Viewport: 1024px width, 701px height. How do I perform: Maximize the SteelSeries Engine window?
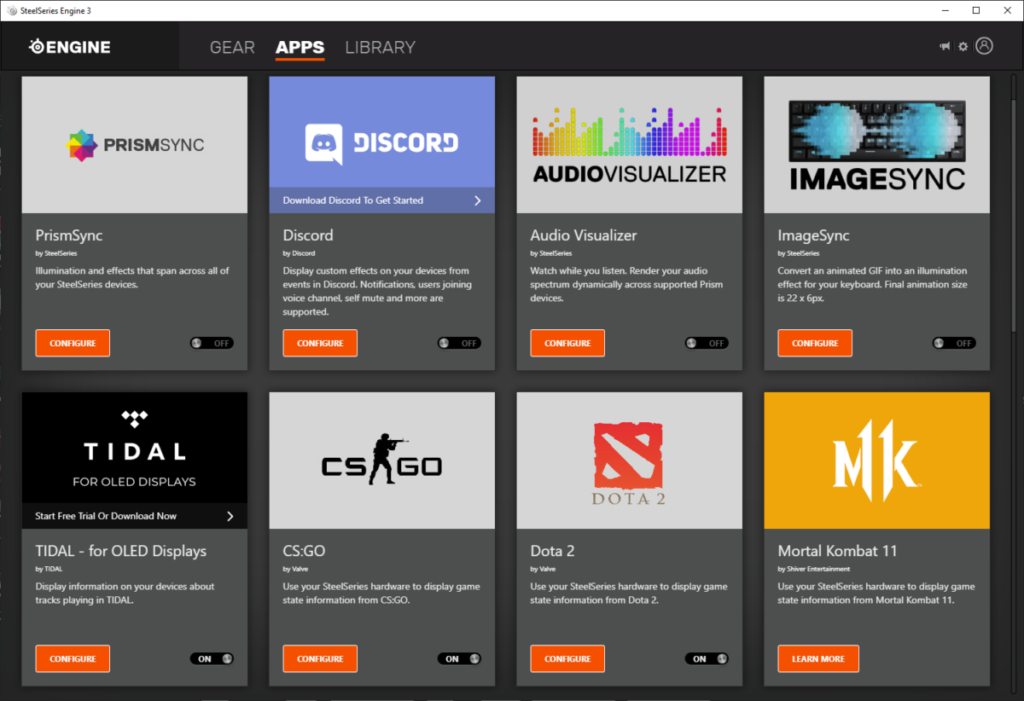[976, 10]
